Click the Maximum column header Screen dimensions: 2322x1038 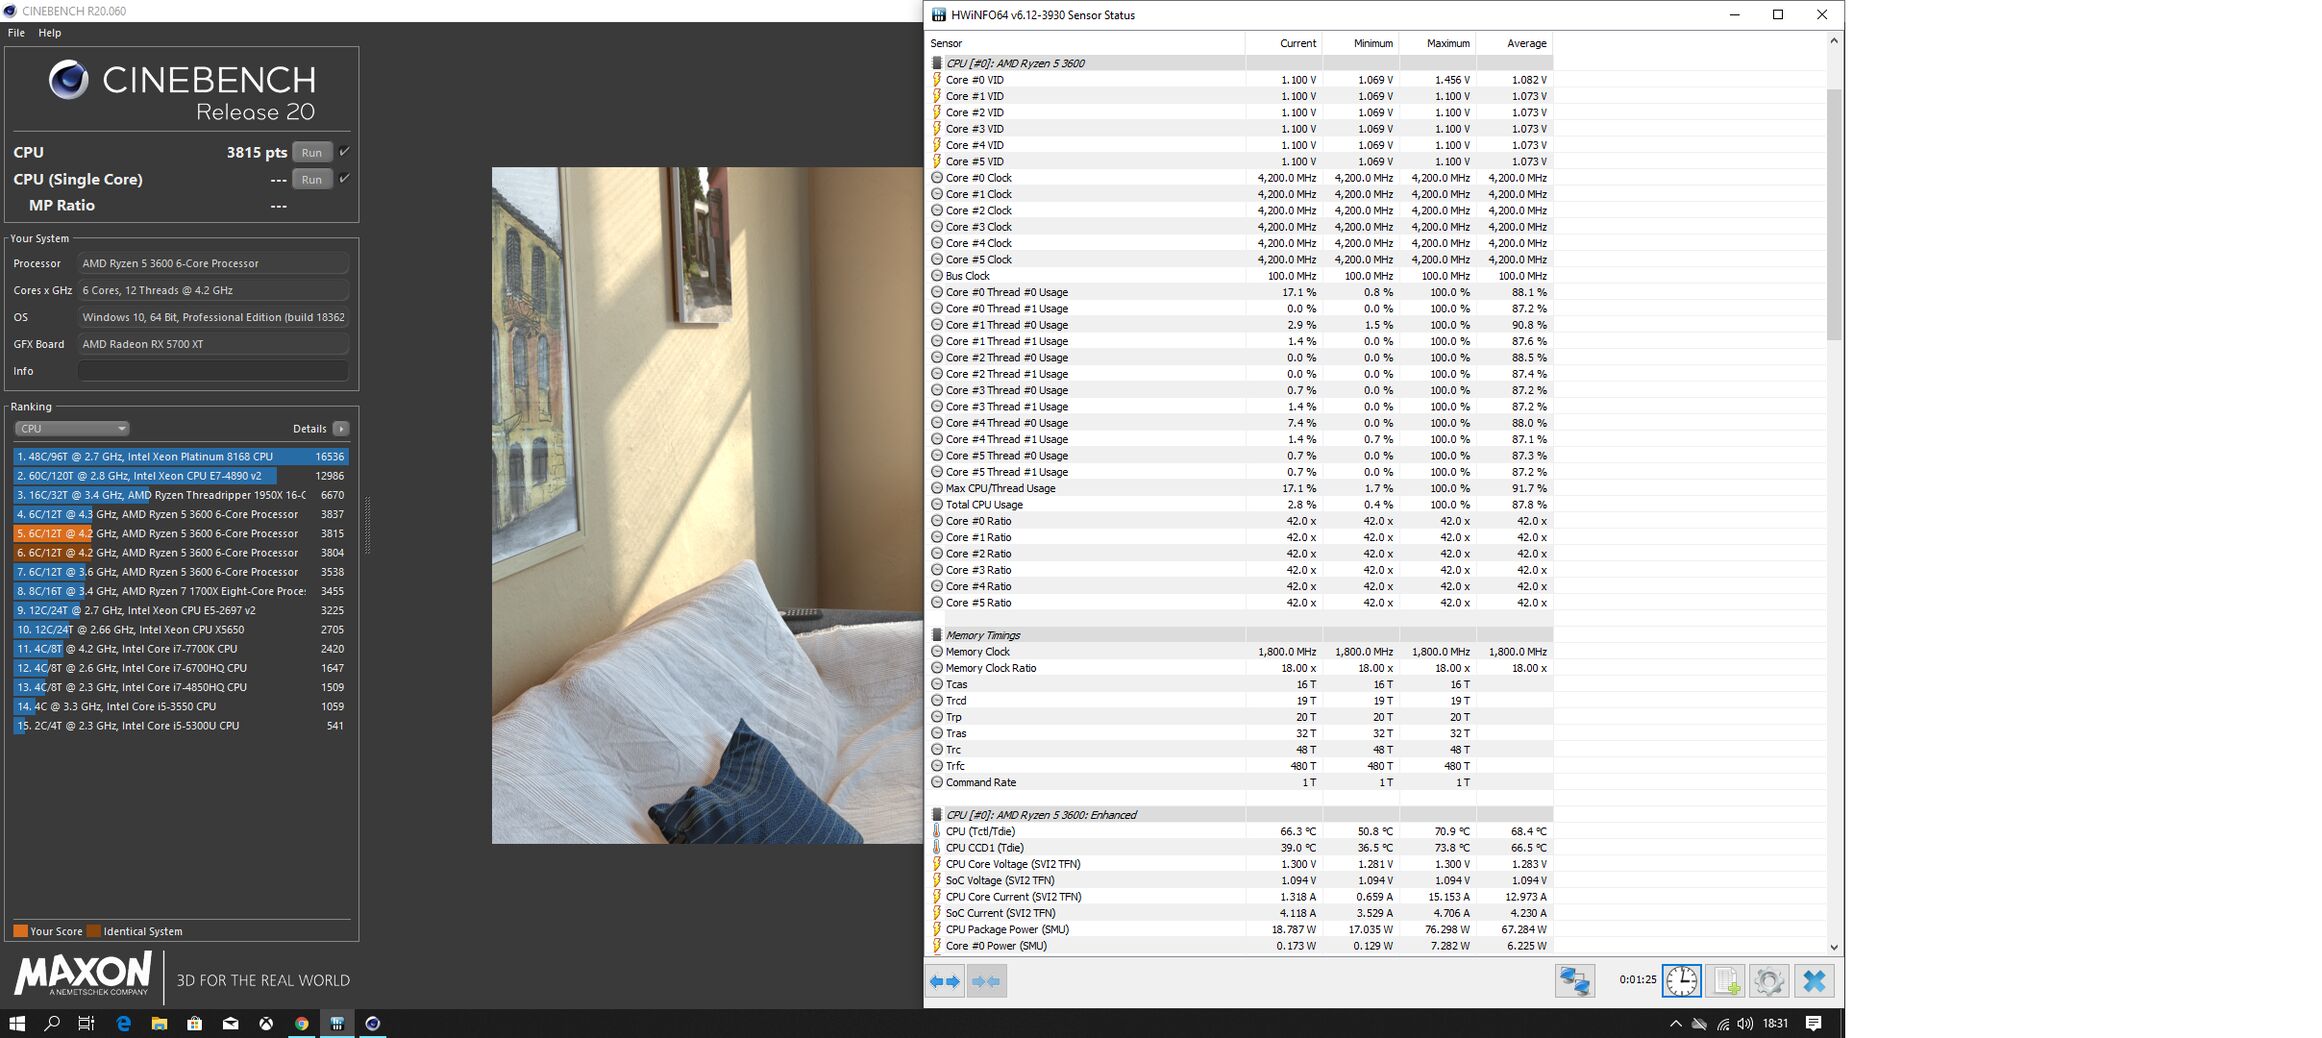coord(1438,43)
